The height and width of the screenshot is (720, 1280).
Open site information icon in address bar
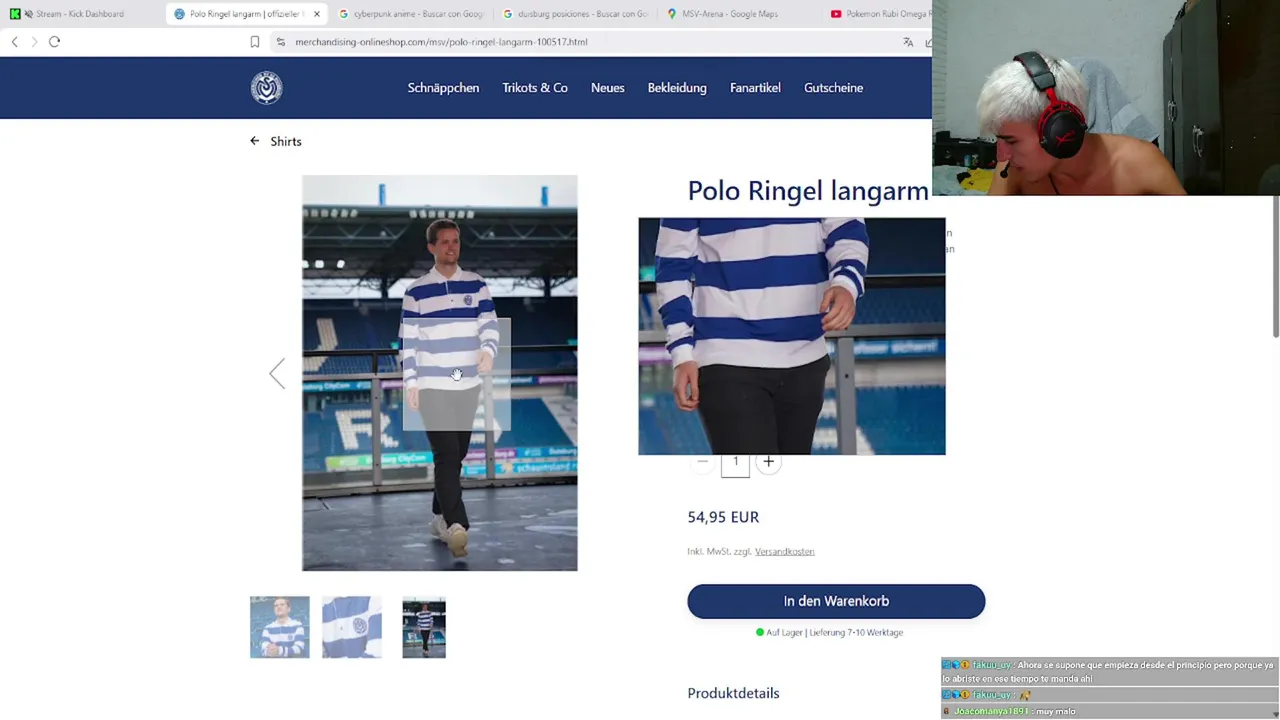(280, 42)
